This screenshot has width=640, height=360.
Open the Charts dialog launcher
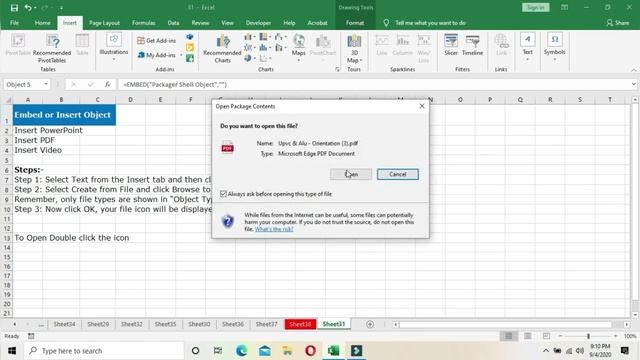(x=337, y=69)
